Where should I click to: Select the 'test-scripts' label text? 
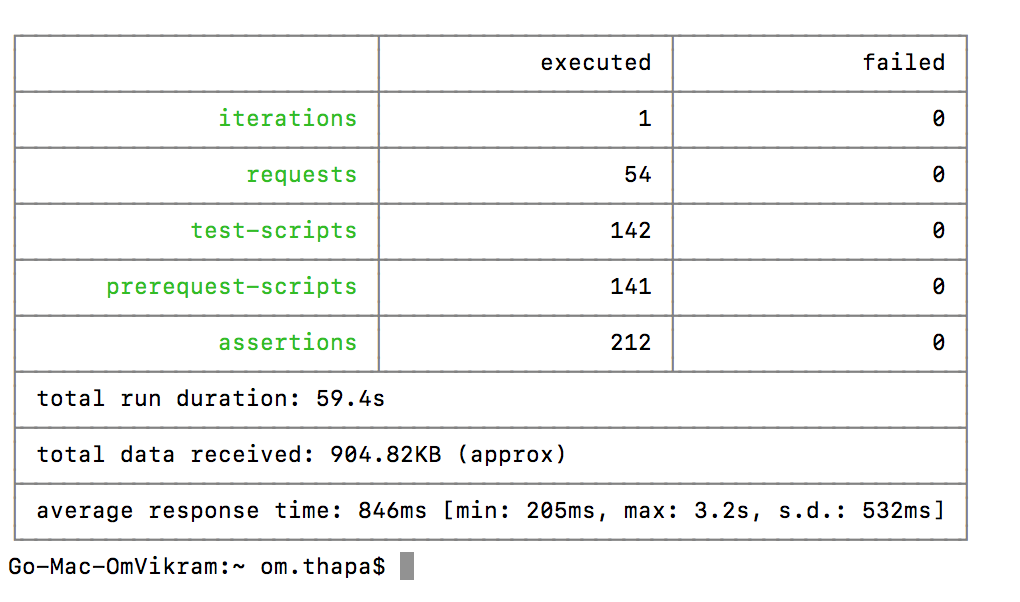273,230
